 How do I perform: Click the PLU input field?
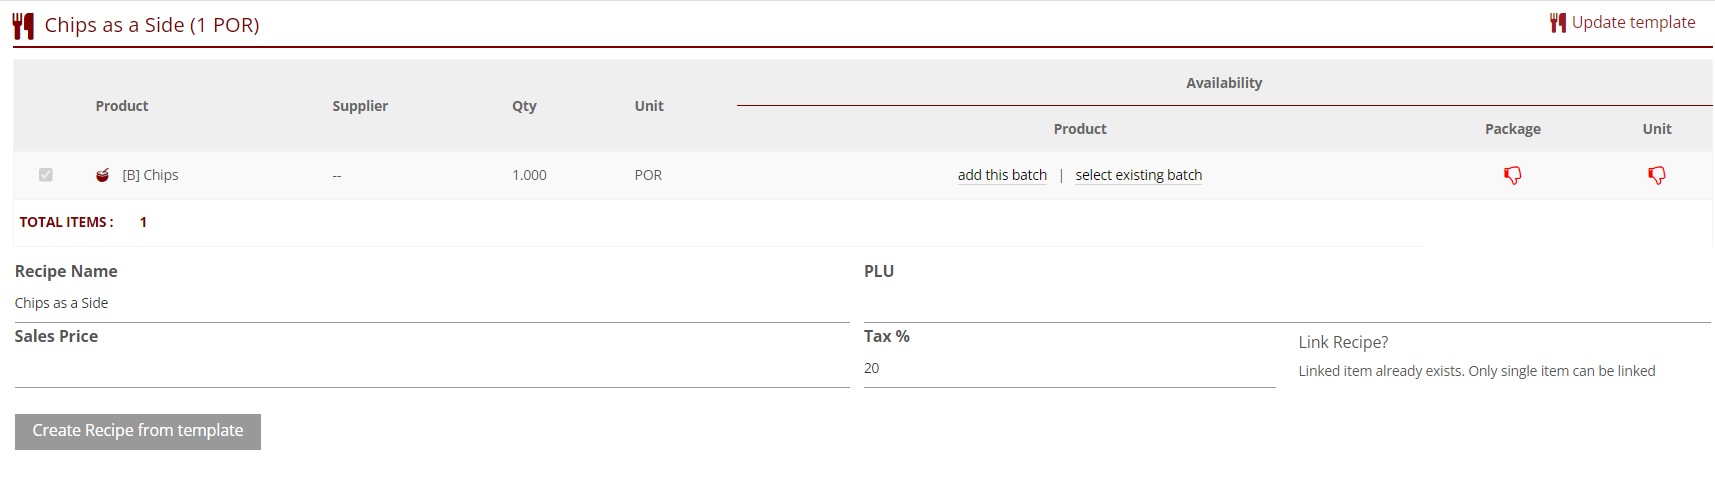pos(1286,303)
